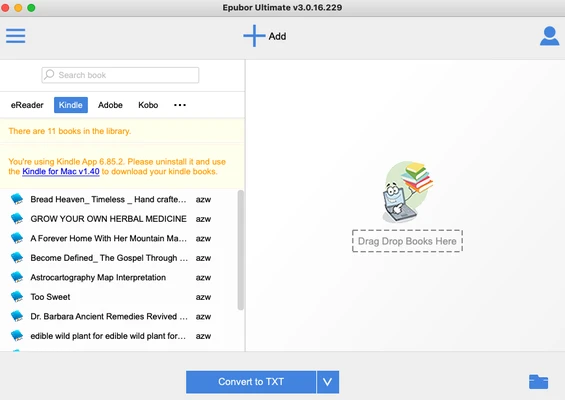This screenshot has width=565, height=400.
Task: Click the yellow minimize window button
Action: tap(18, 8)
